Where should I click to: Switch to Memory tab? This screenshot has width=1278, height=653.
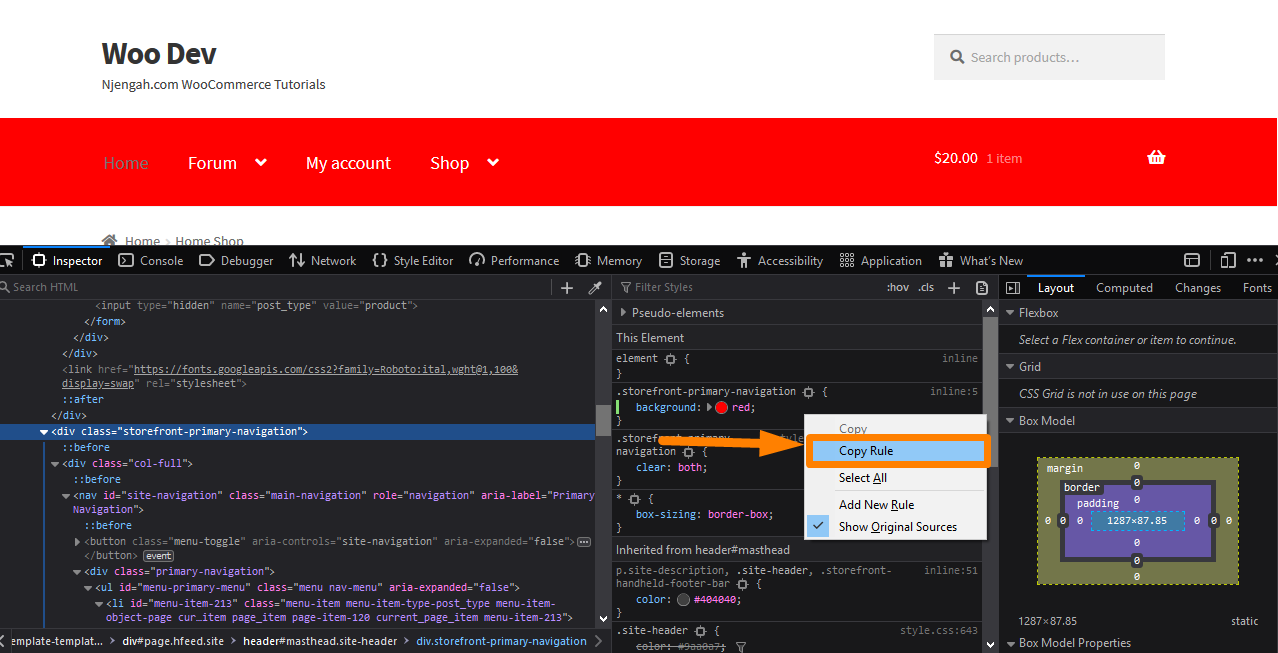tap(609, 261)
